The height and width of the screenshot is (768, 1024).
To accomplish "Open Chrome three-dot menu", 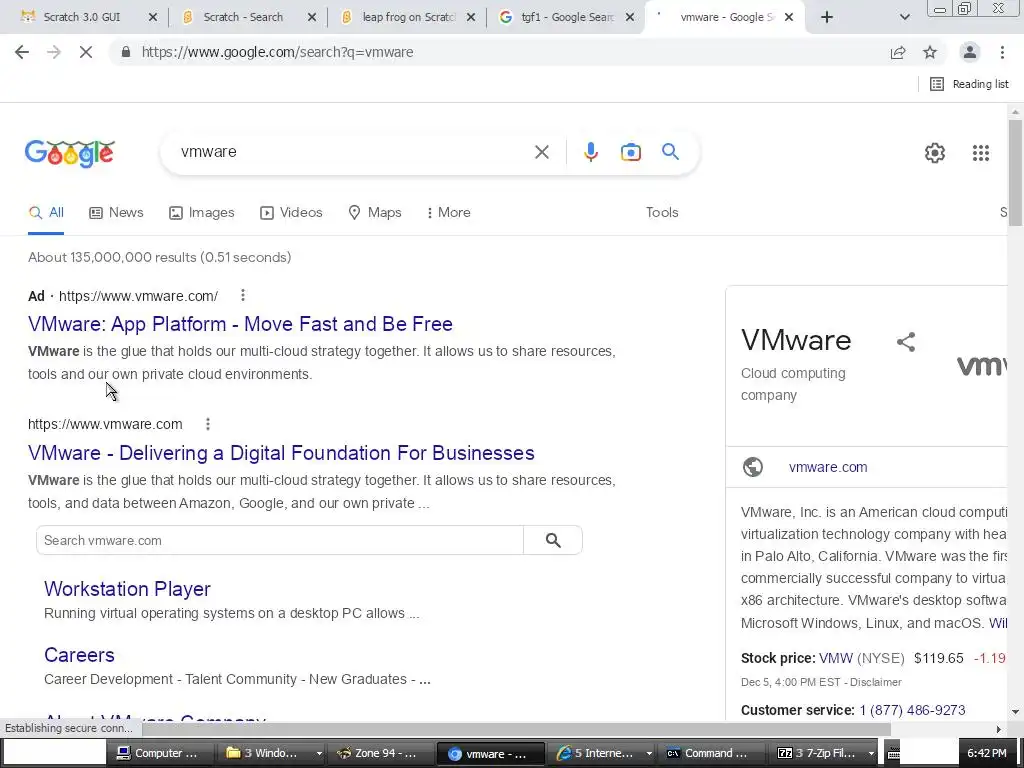I will pyautogui.click(x=1002, y=52).
